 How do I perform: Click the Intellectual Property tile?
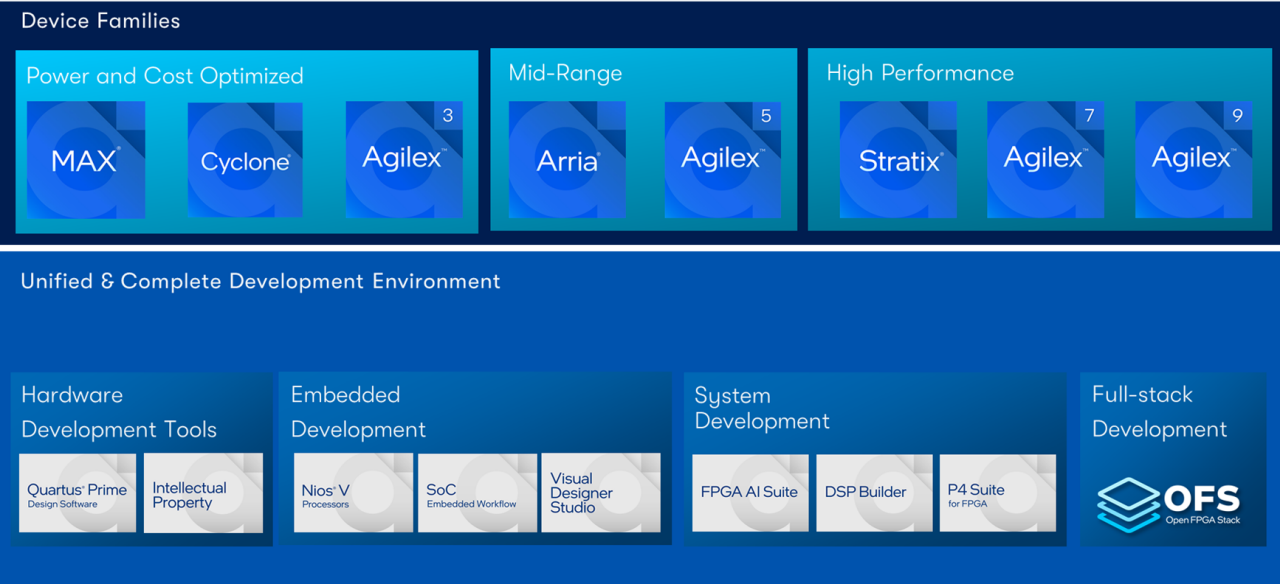tap(203, 493)
